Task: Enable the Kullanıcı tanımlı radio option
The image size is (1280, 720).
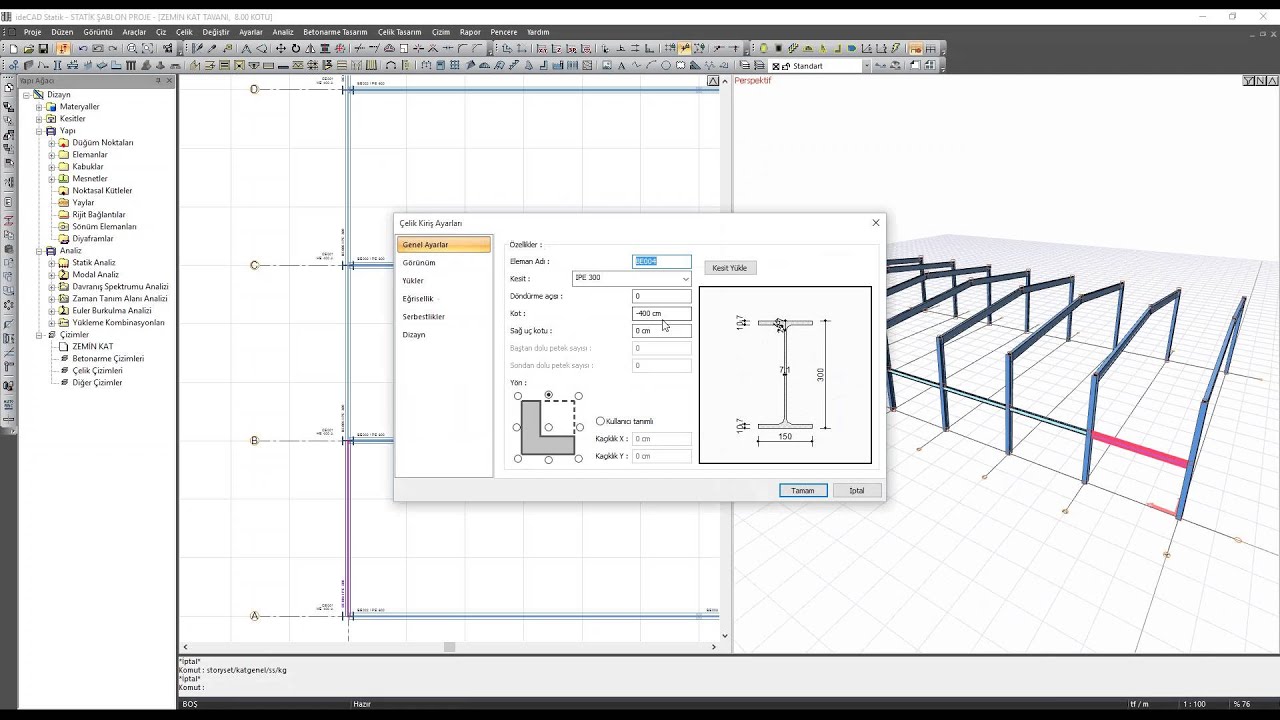Action: pyautogui.click(x=600, y=421)
